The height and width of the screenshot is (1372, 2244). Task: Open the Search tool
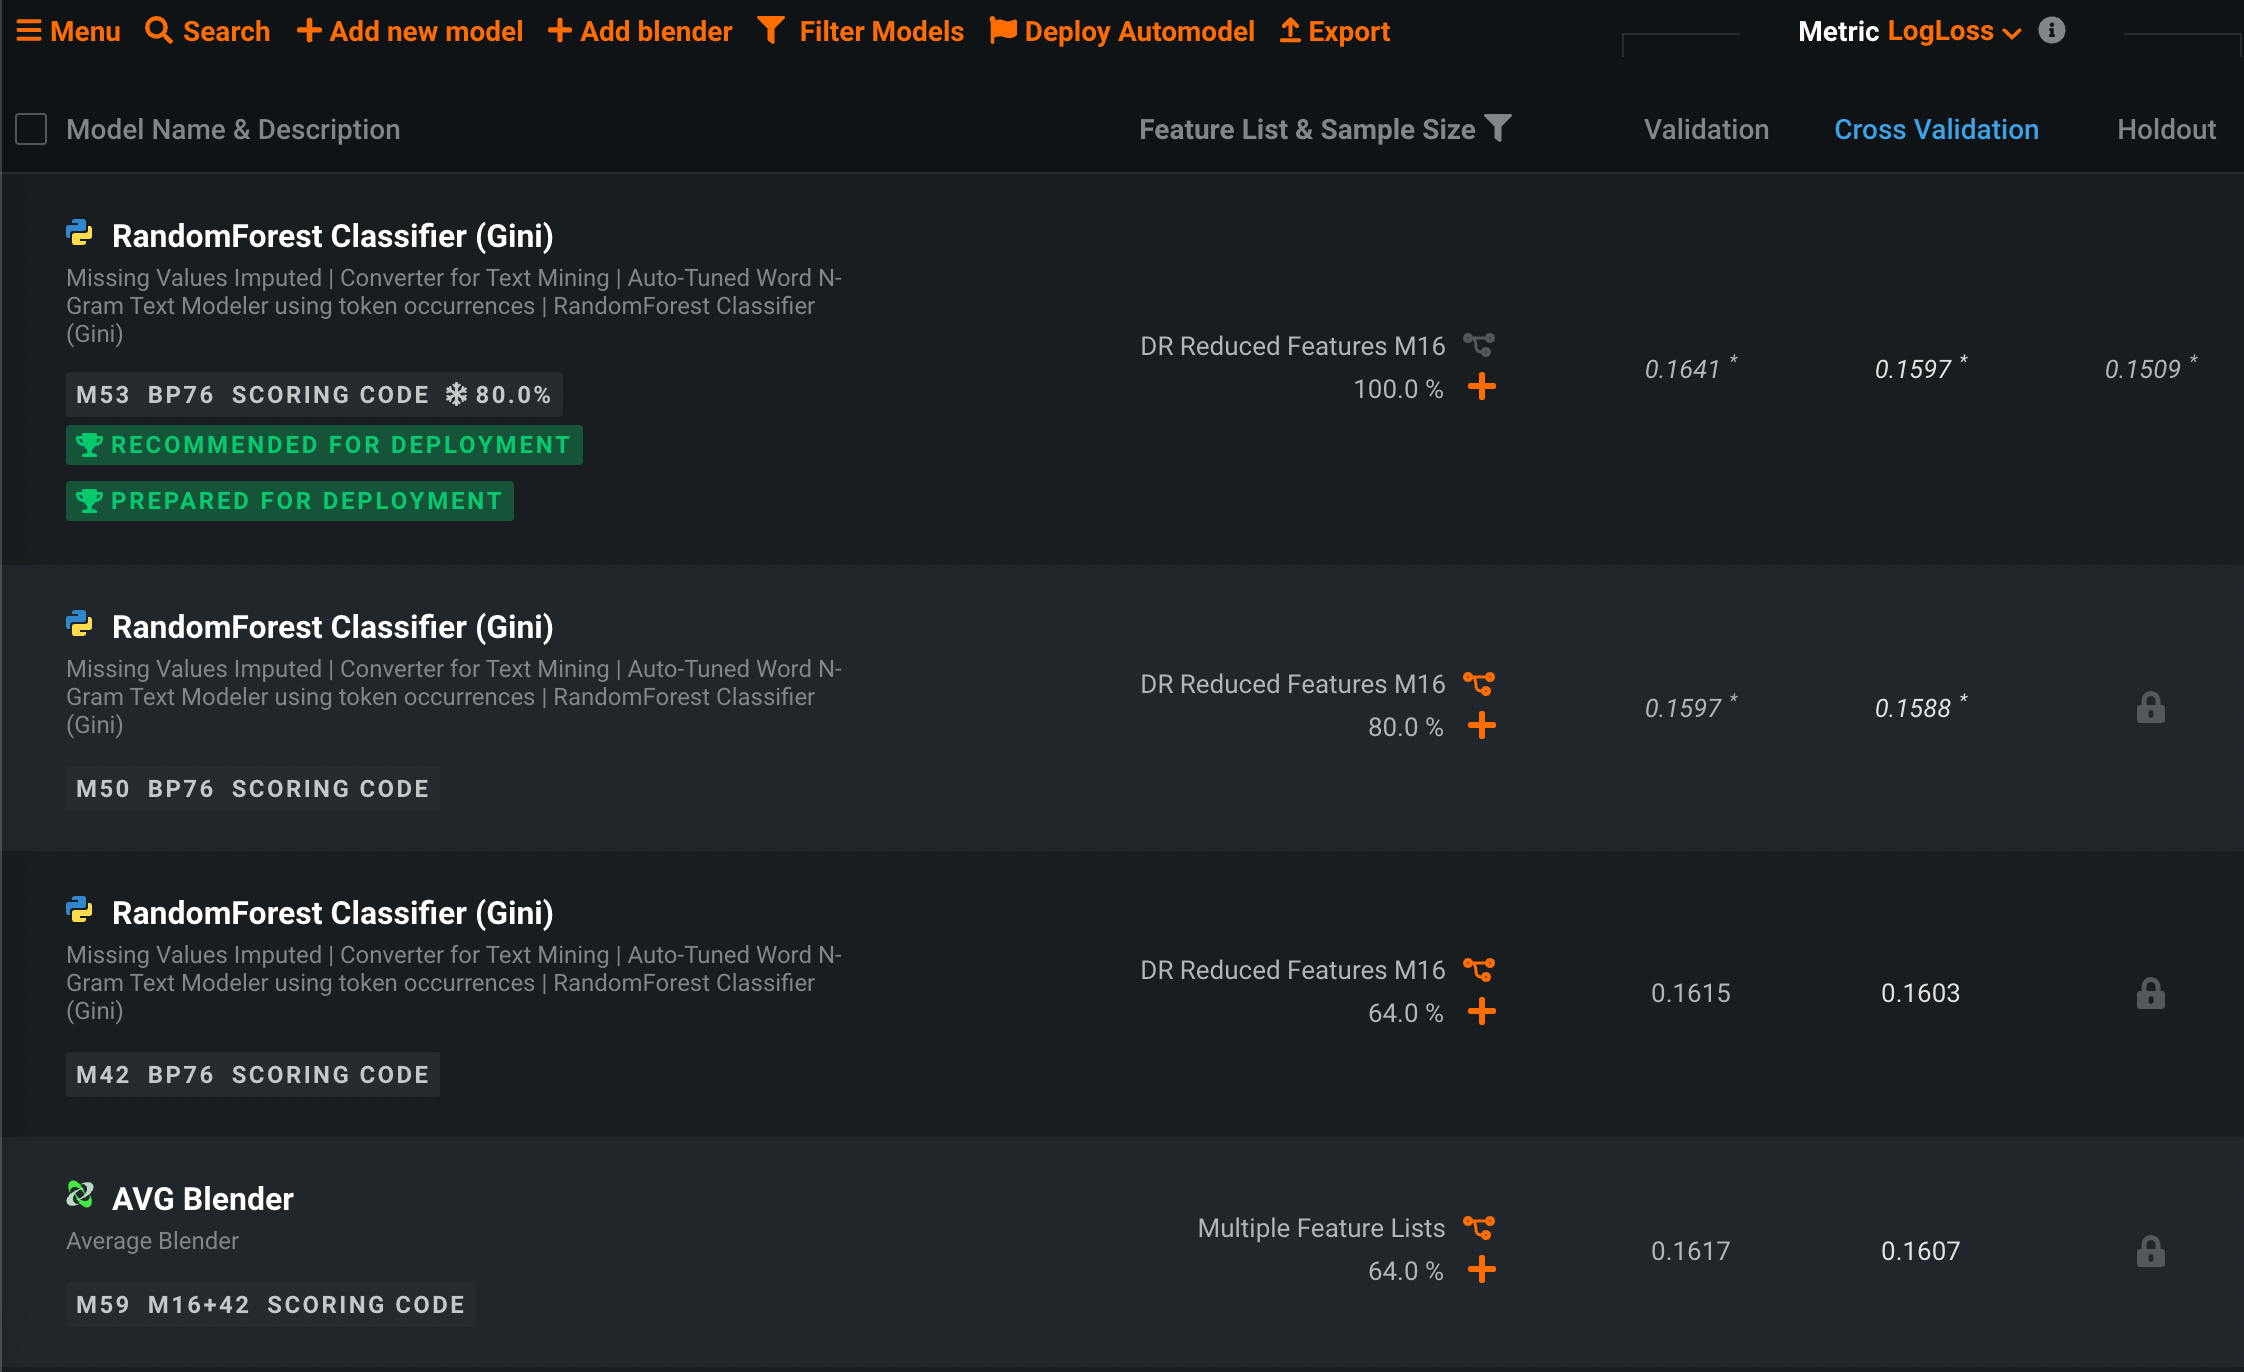pyautogui.click(x=208, y=32)
